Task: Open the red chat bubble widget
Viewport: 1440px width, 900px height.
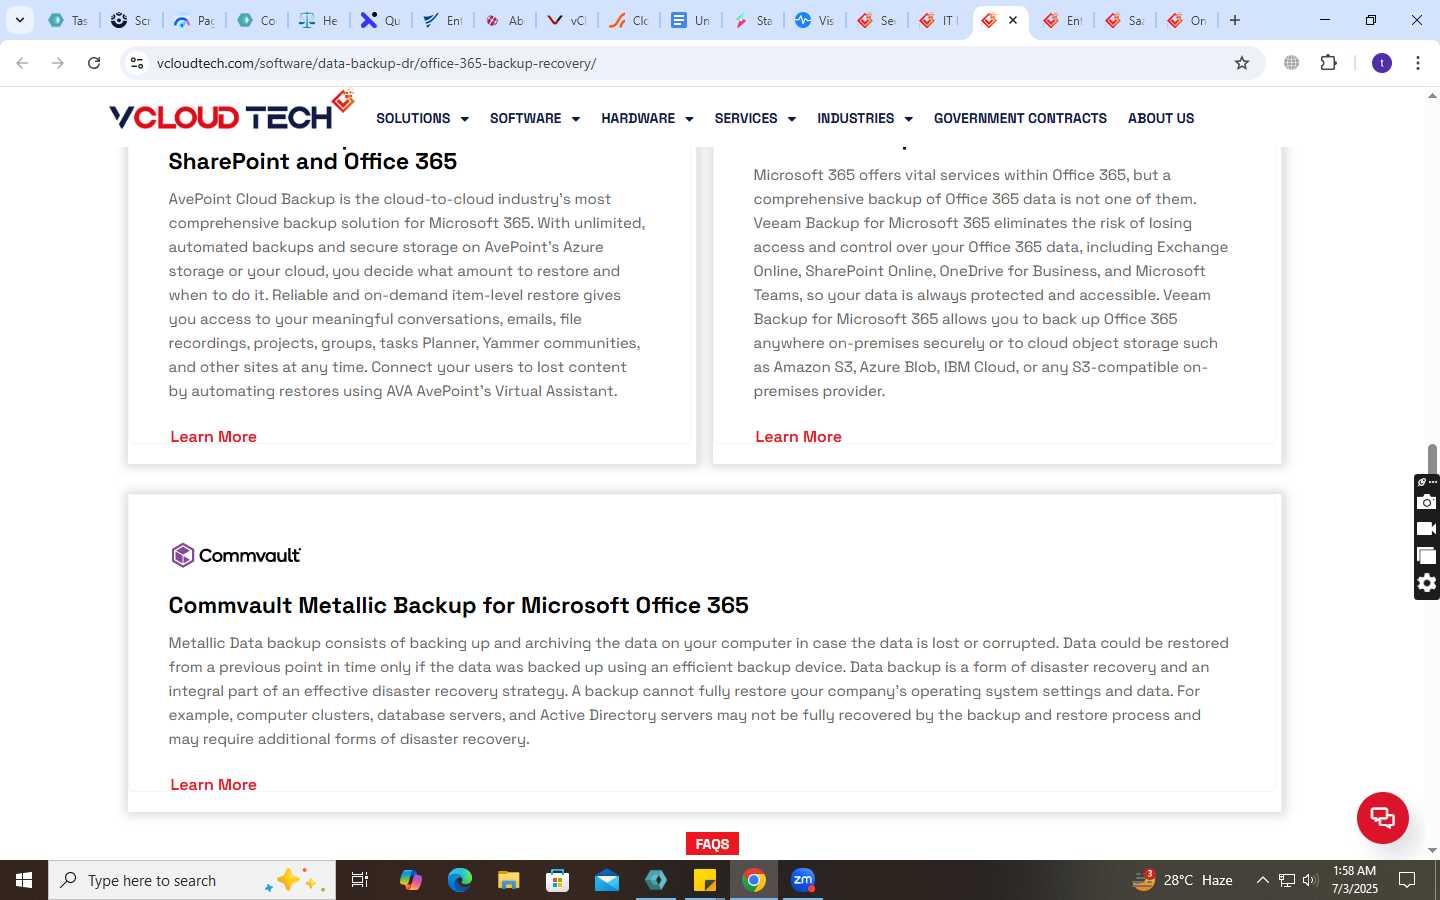Action: [1382, 817]
